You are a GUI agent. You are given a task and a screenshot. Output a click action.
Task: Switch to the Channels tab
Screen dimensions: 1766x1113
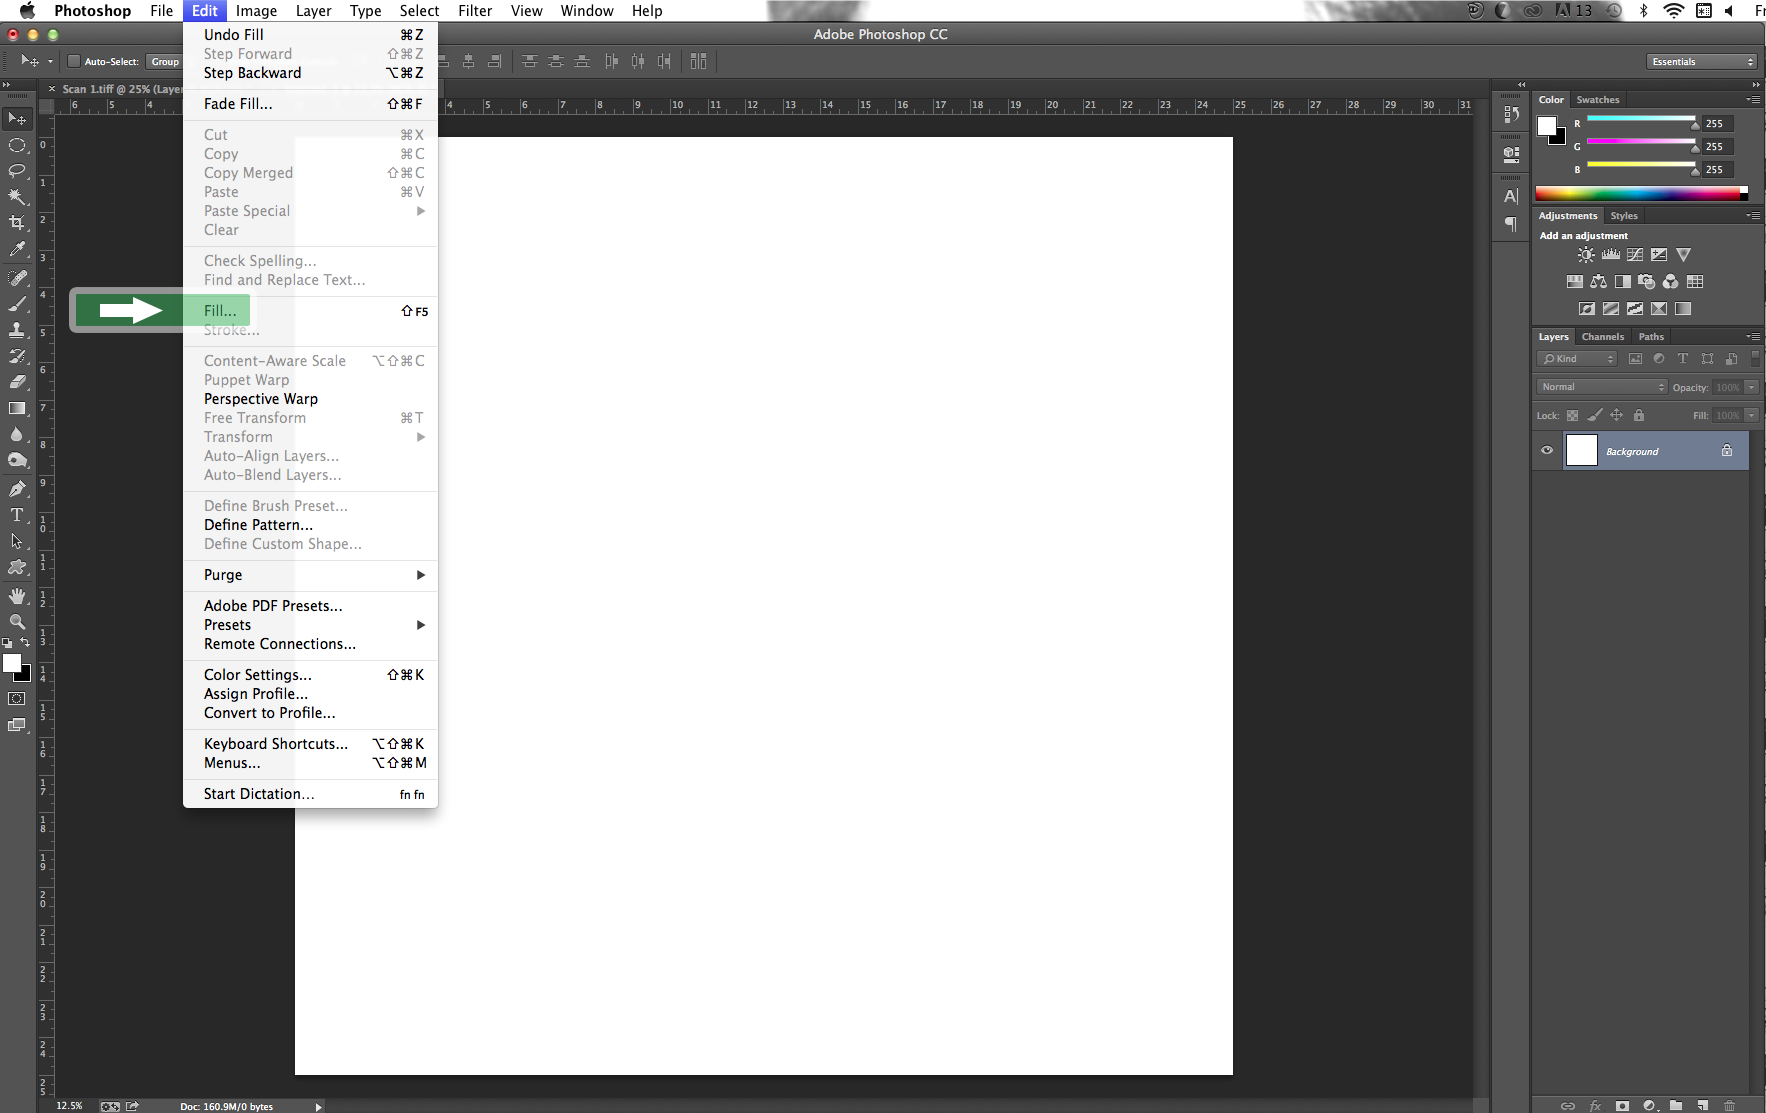point(1602,336)
